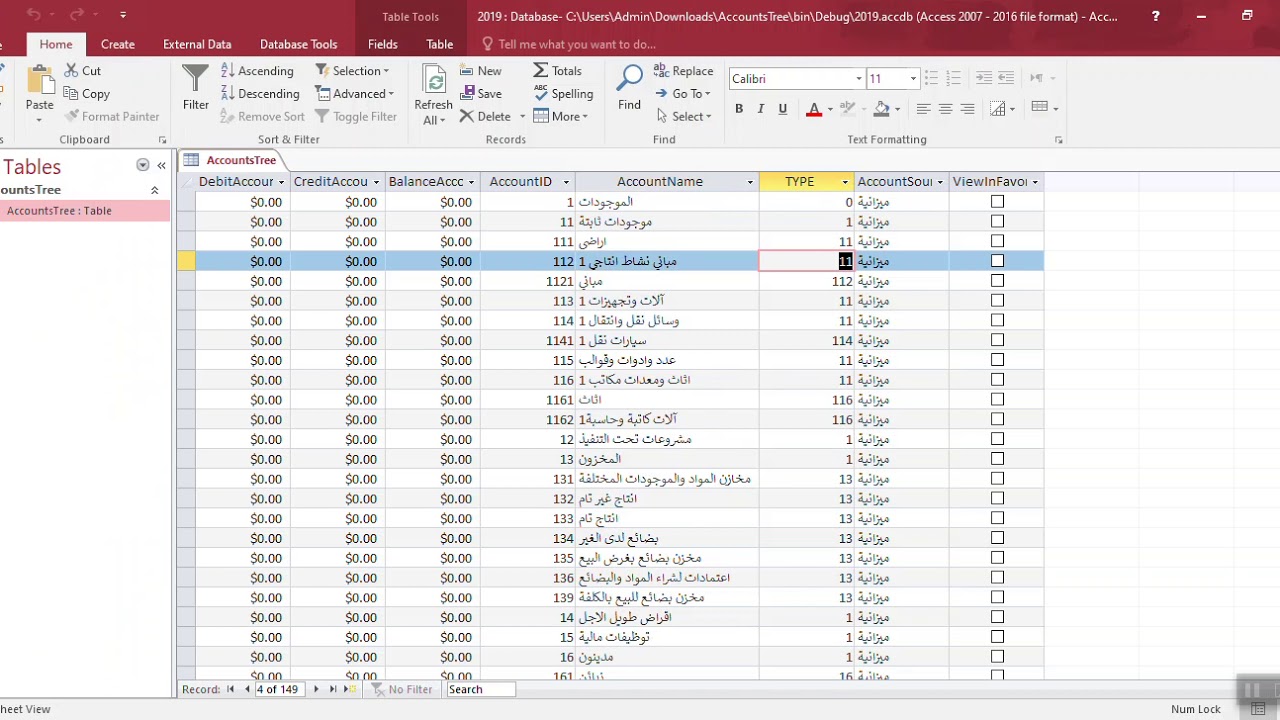Go to first record navigation button
The image size is (1280, 720).
click(231, 689)
